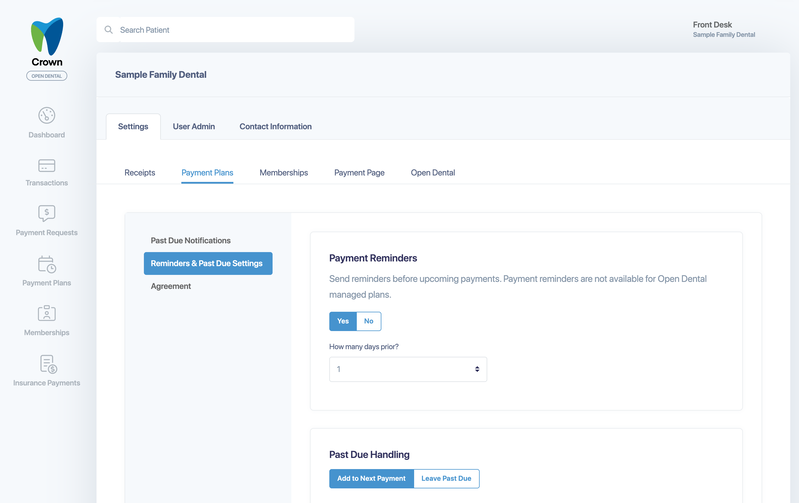Switch to the User Admin tab

click(x=194, y=126)
